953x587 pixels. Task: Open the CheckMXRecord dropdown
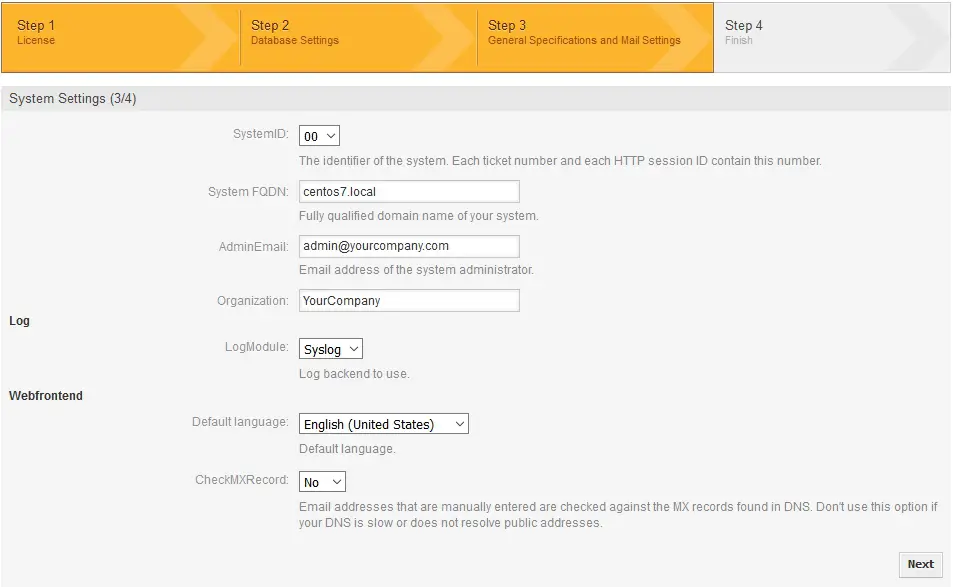pyautogui.click(x=321, y=481)
